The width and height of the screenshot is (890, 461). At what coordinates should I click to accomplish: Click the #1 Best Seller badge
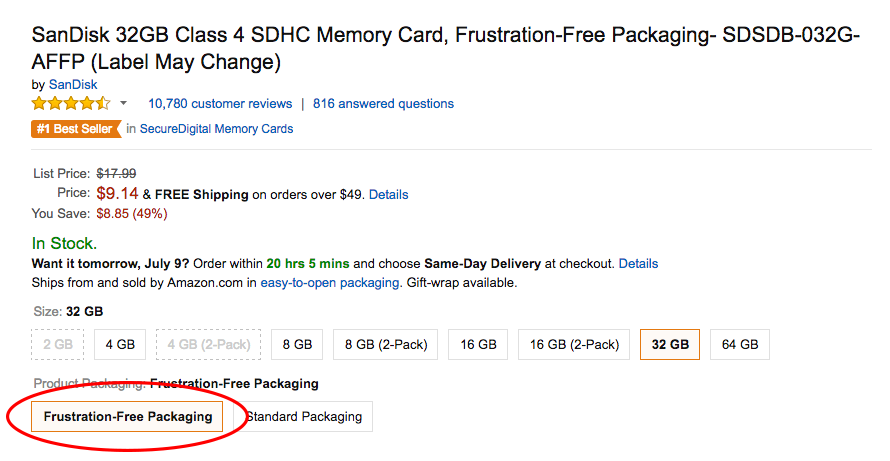point(75,128)
